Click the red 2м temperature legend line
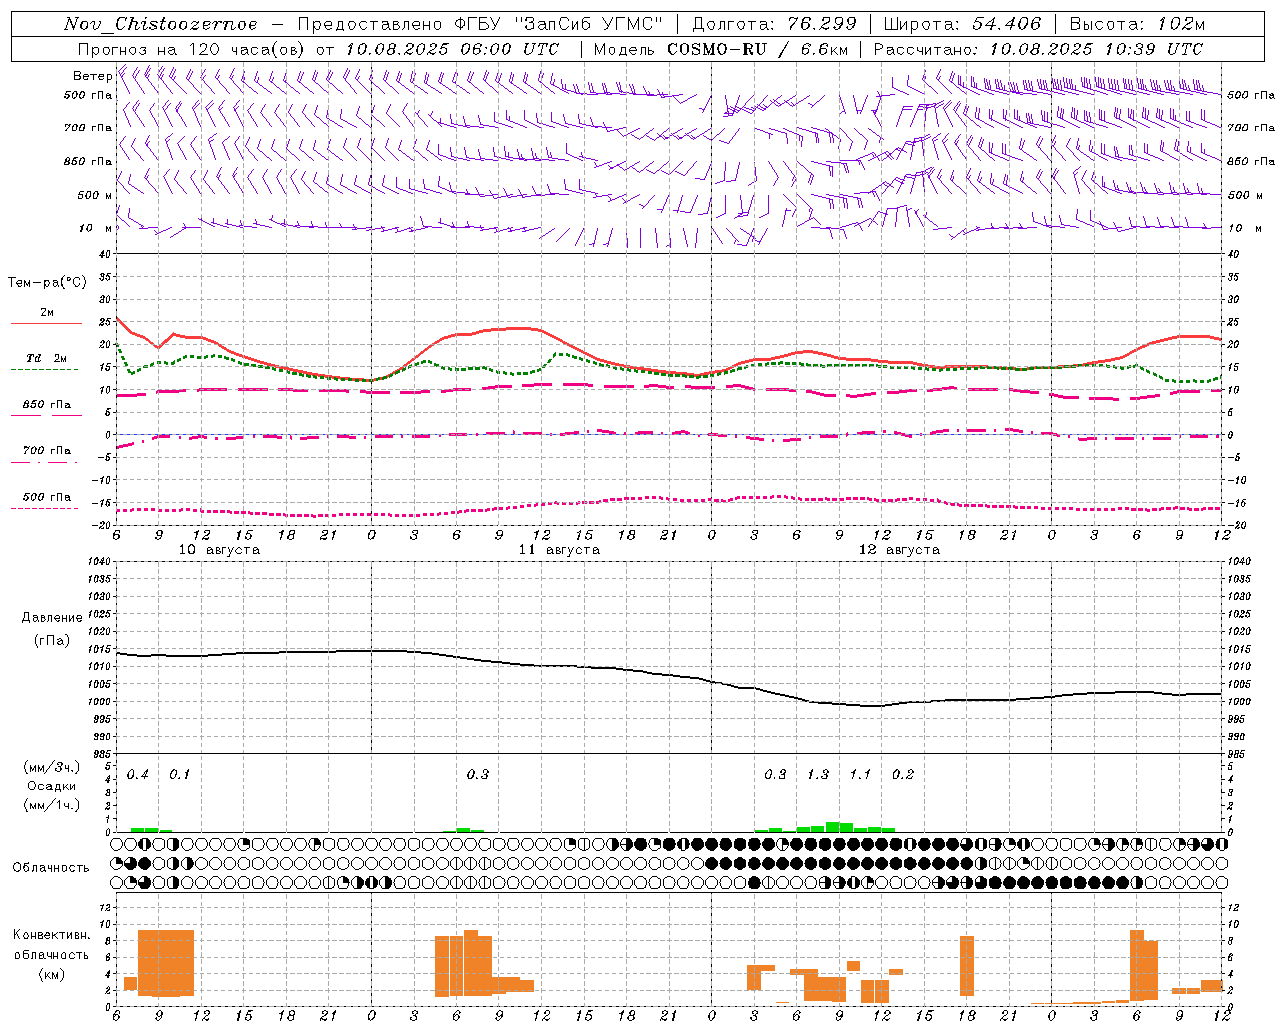The image size is (1280, 1024). click(x=46, y=323)
